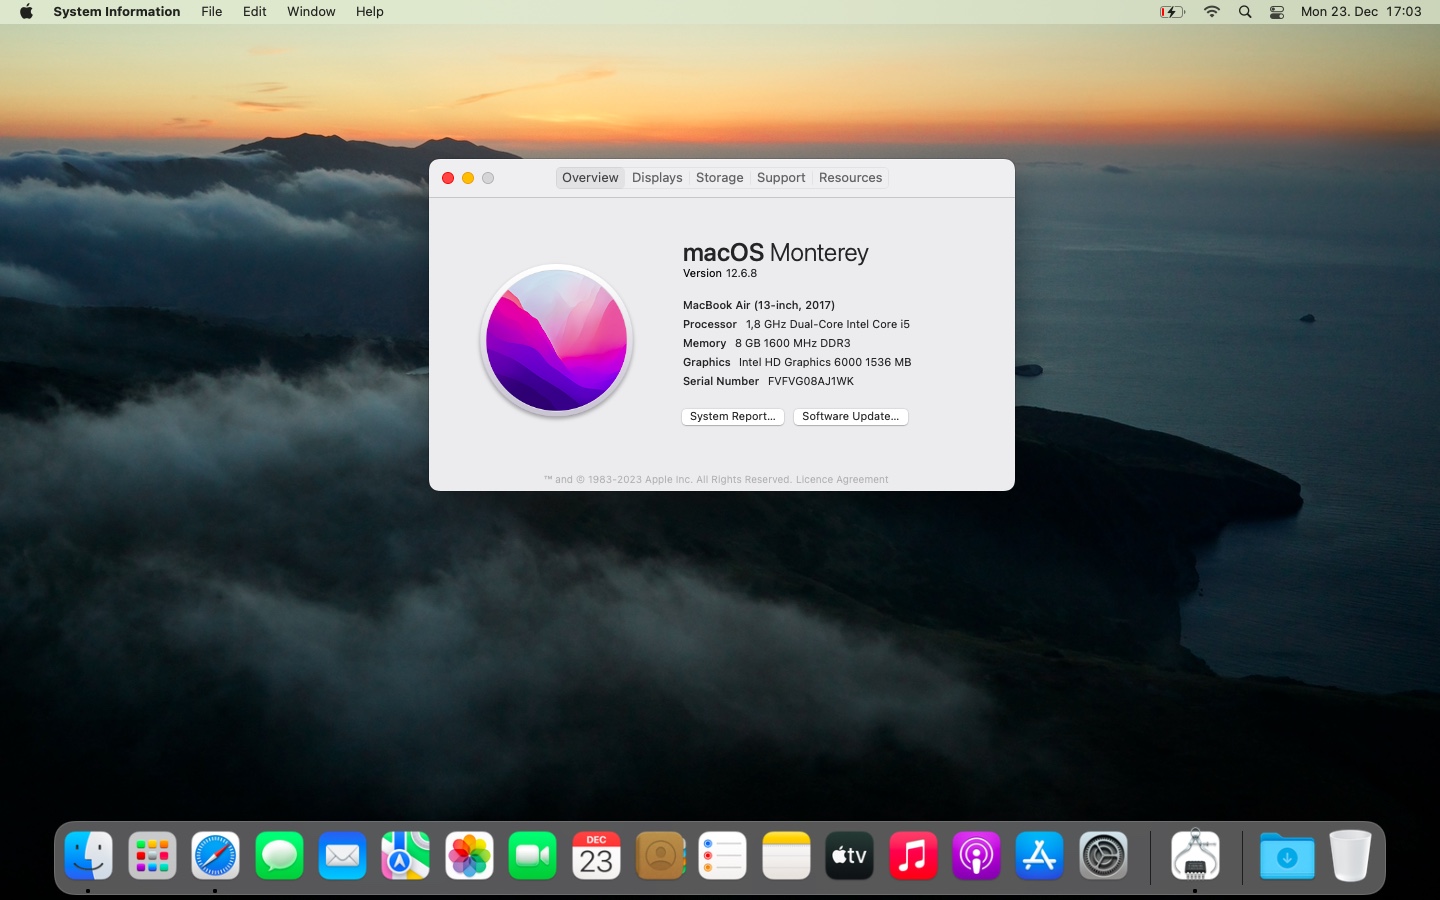This screenshot has height=900, width=1440.
Task: Open the Licence Agreement link
Action: click(842, 480)
